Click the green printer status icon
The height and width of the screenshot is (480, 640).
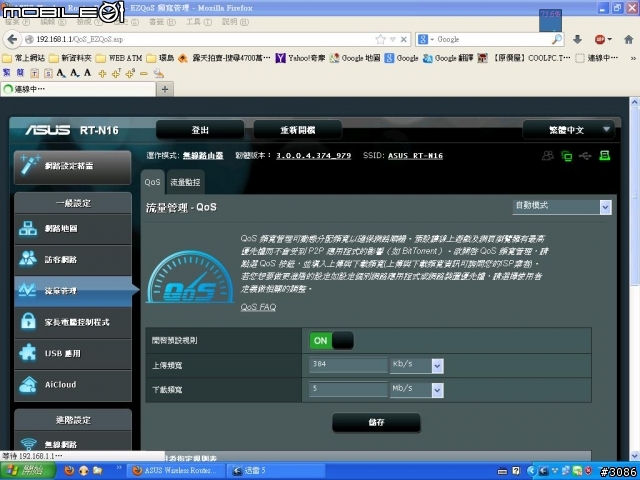(604, 155)
